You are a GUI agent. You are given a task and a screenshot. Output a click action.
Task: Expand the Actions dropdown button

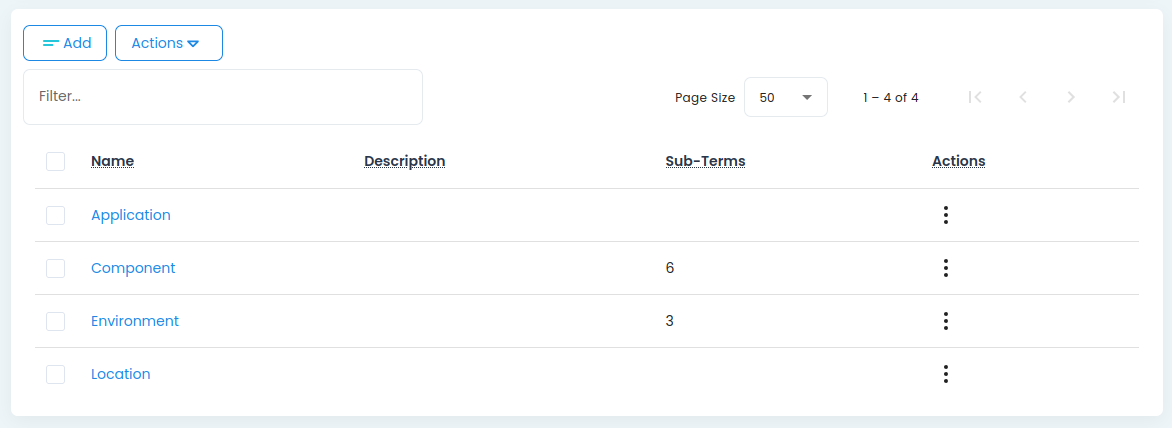click(168, 43)
